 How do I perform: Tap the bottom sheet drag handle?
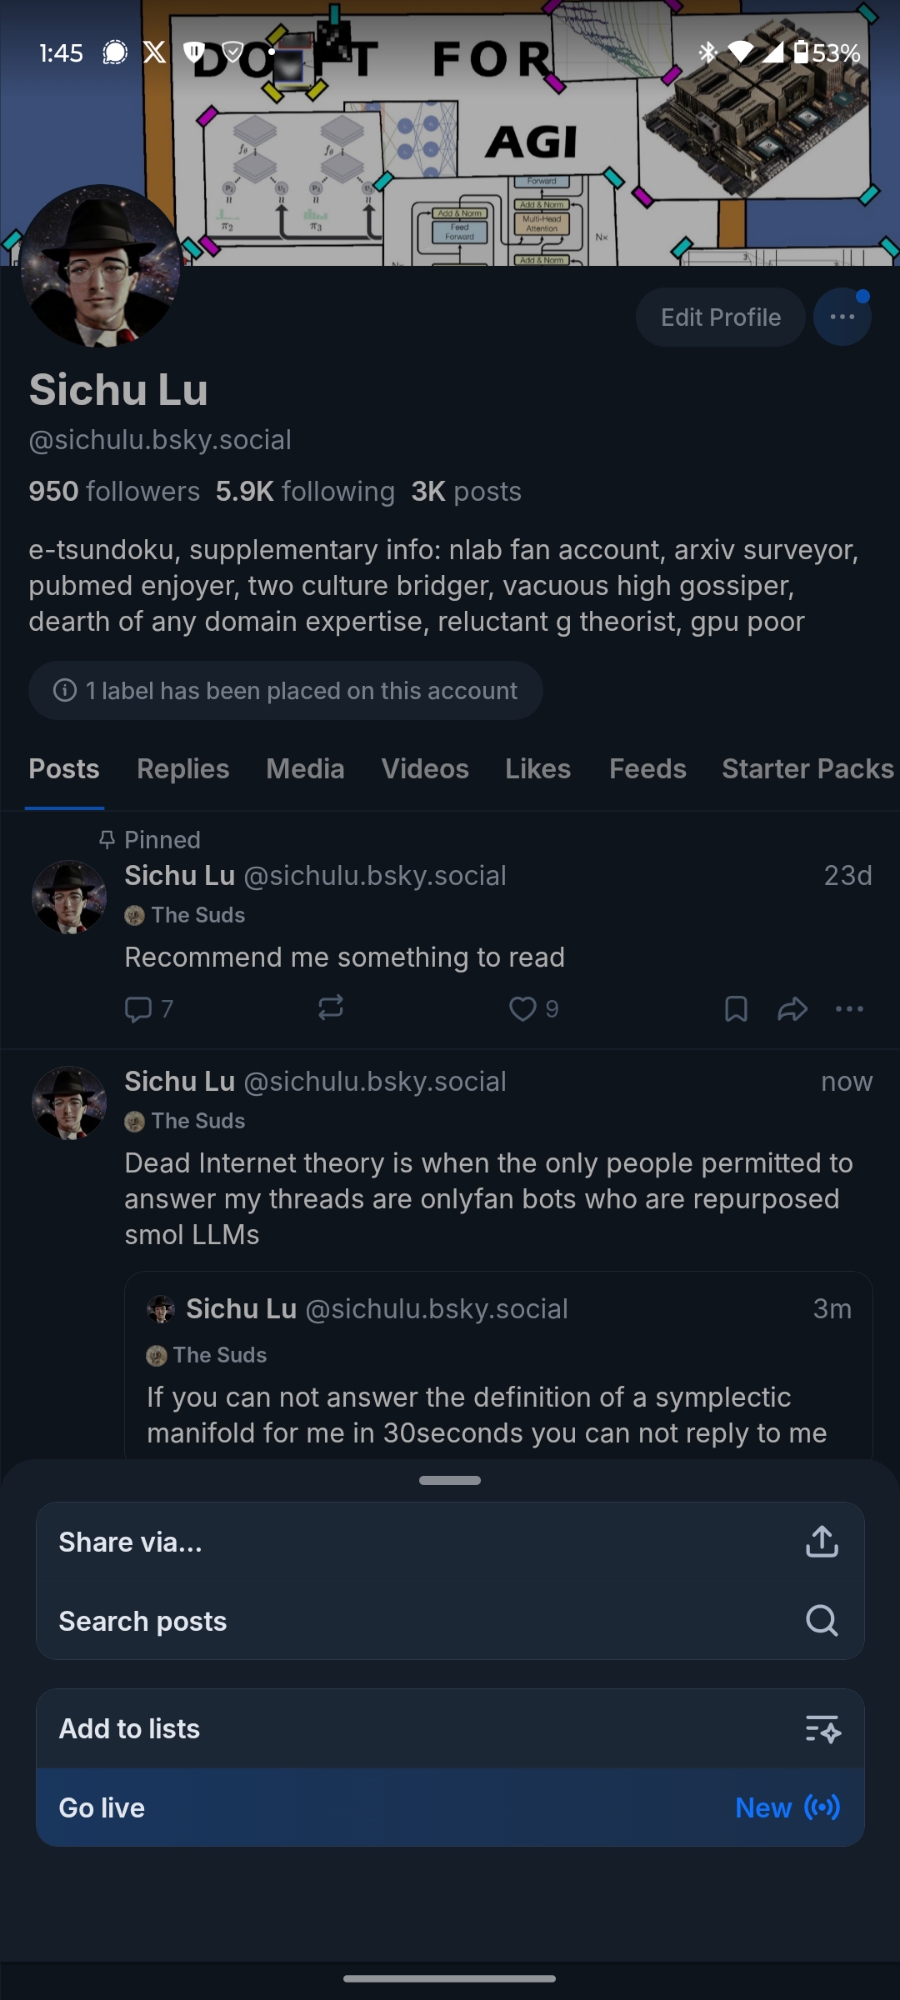(450, 1480)
